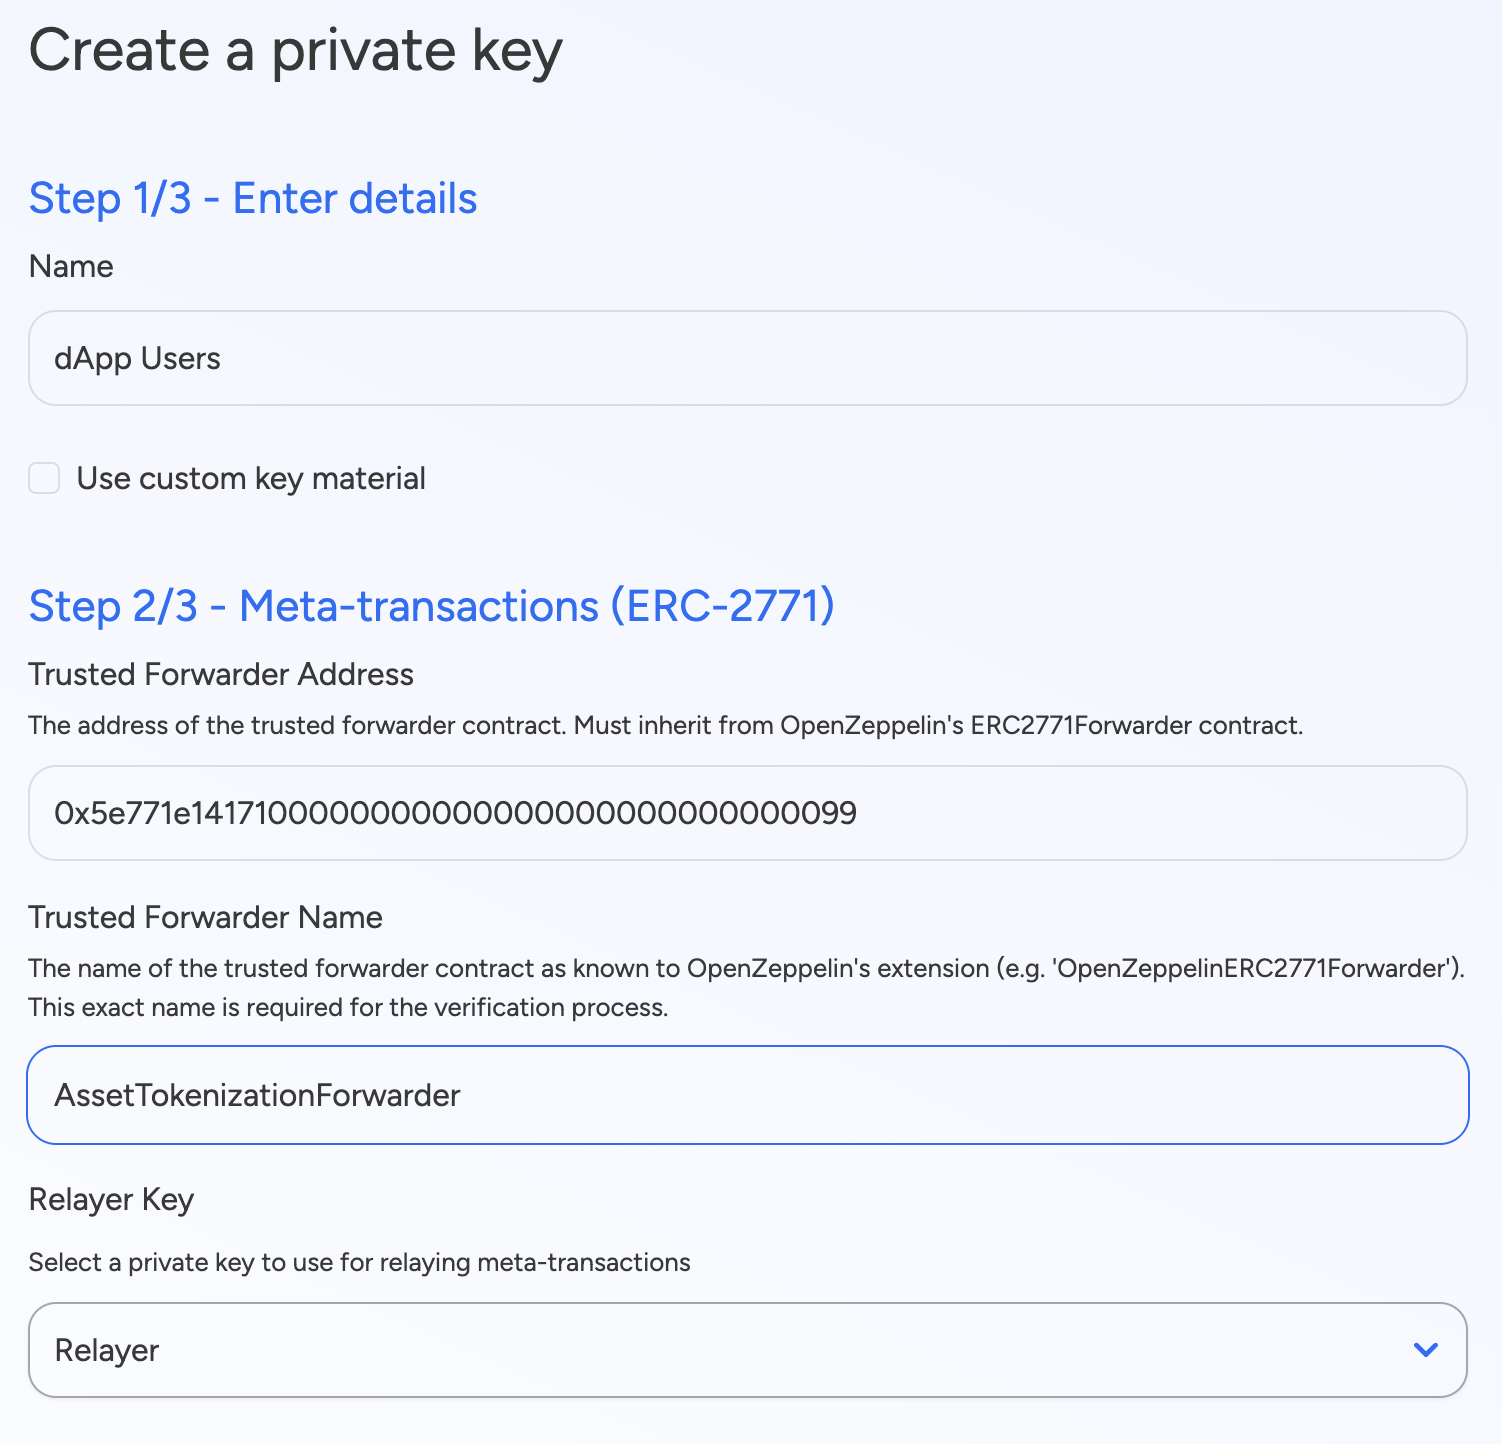The image size is (1502, 1444).
Task: Click the OpenZeppelin's extension example description line
Action: pos(746,968)
